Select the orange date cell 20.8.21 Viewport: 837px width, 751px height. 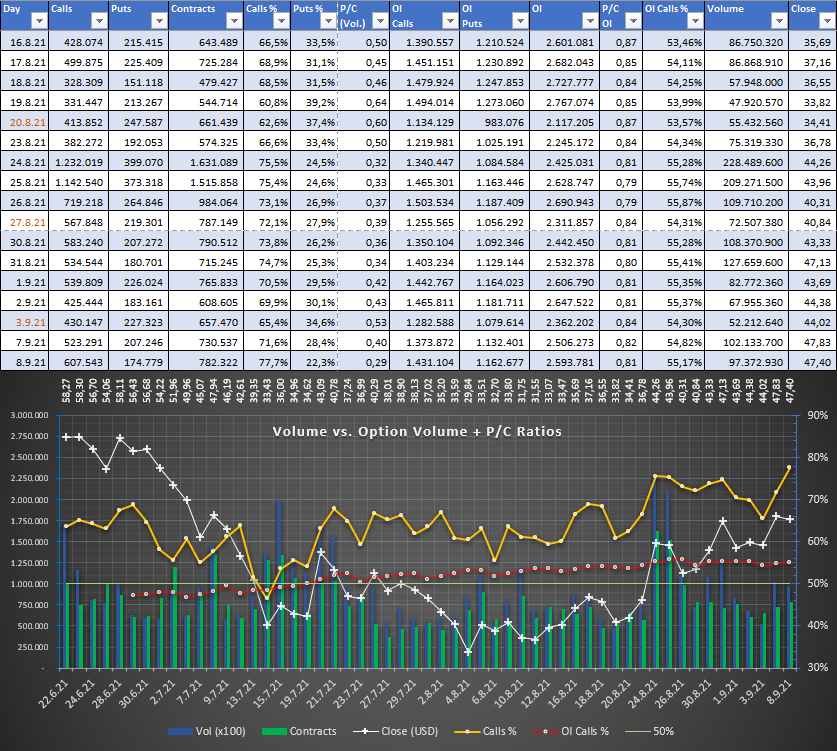(25, 122)
